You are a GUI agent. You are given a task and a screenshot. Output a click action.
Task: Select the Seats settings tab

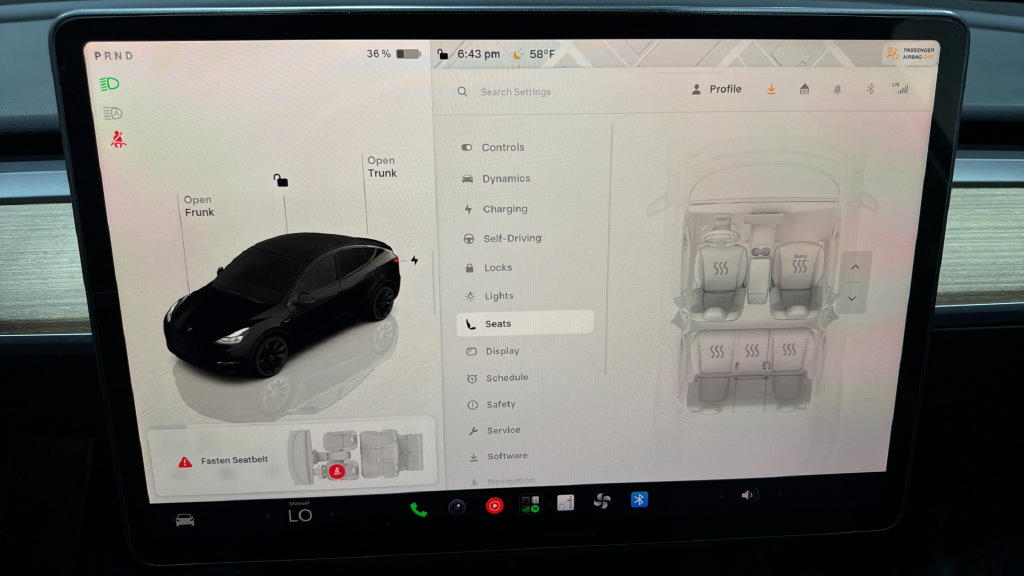click(525, 323)
